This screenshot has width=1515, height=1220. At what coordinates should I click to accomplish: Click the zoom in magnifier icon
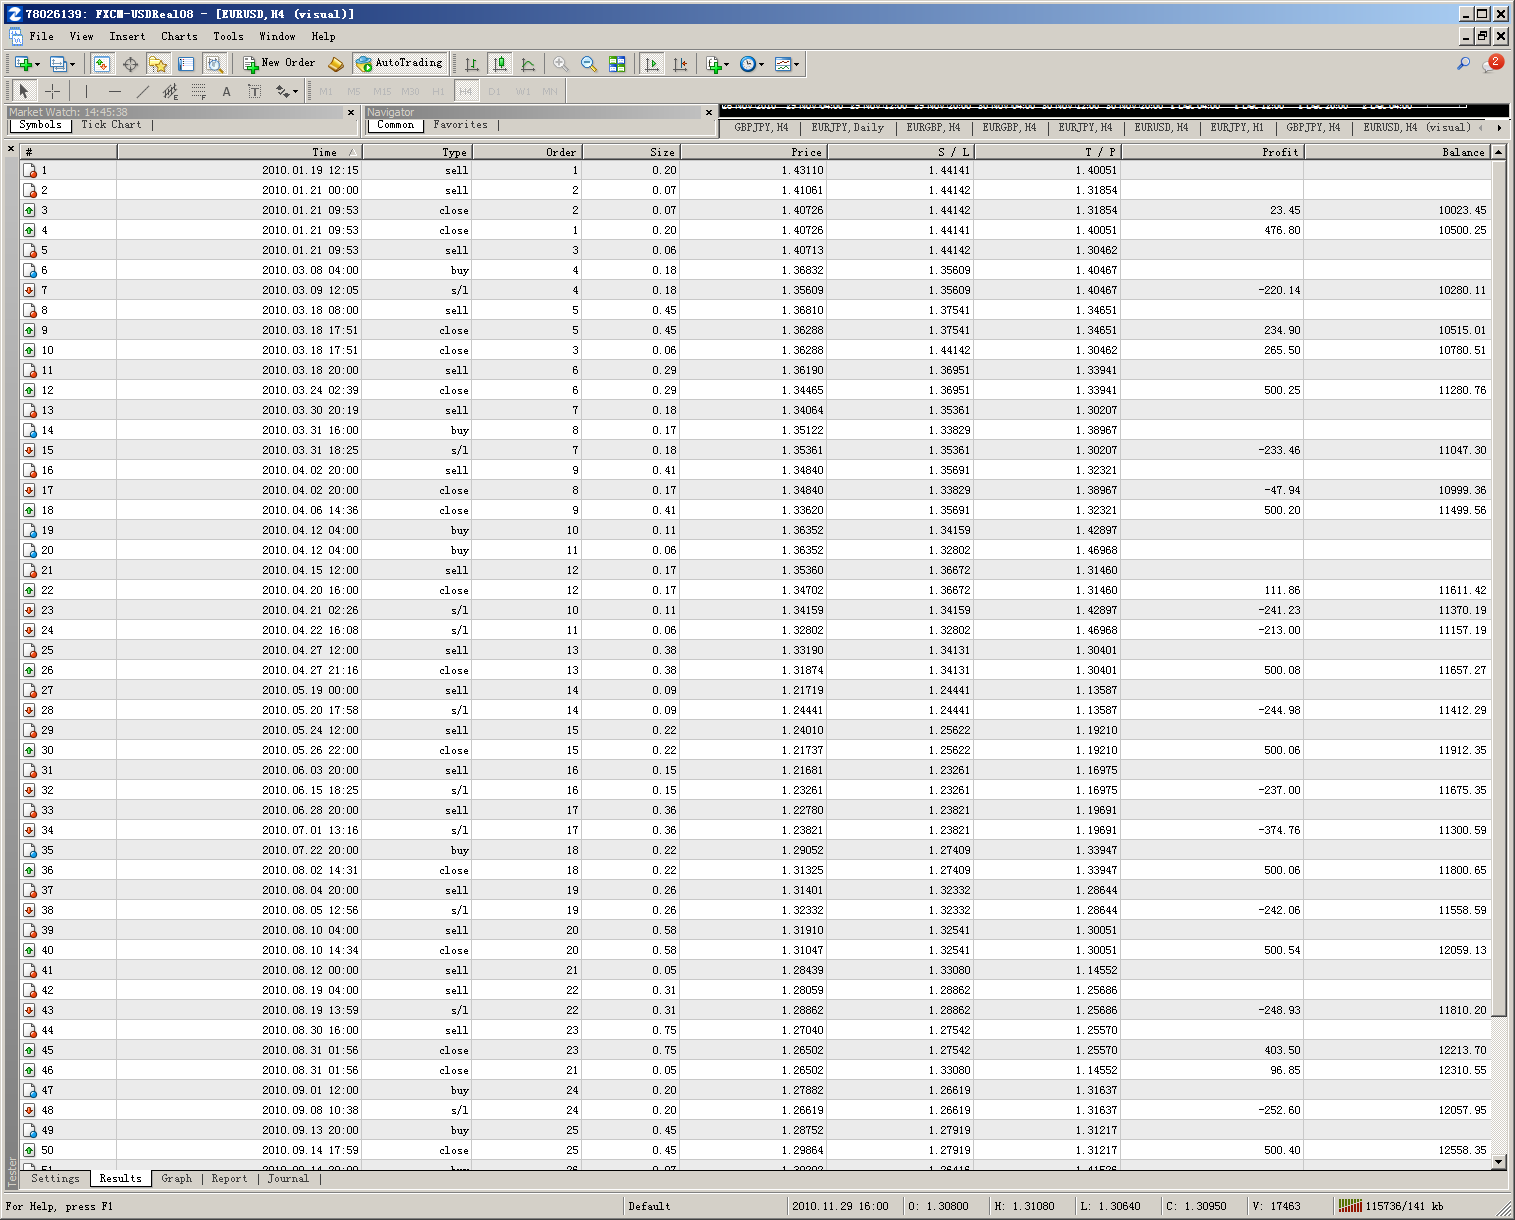561,64
